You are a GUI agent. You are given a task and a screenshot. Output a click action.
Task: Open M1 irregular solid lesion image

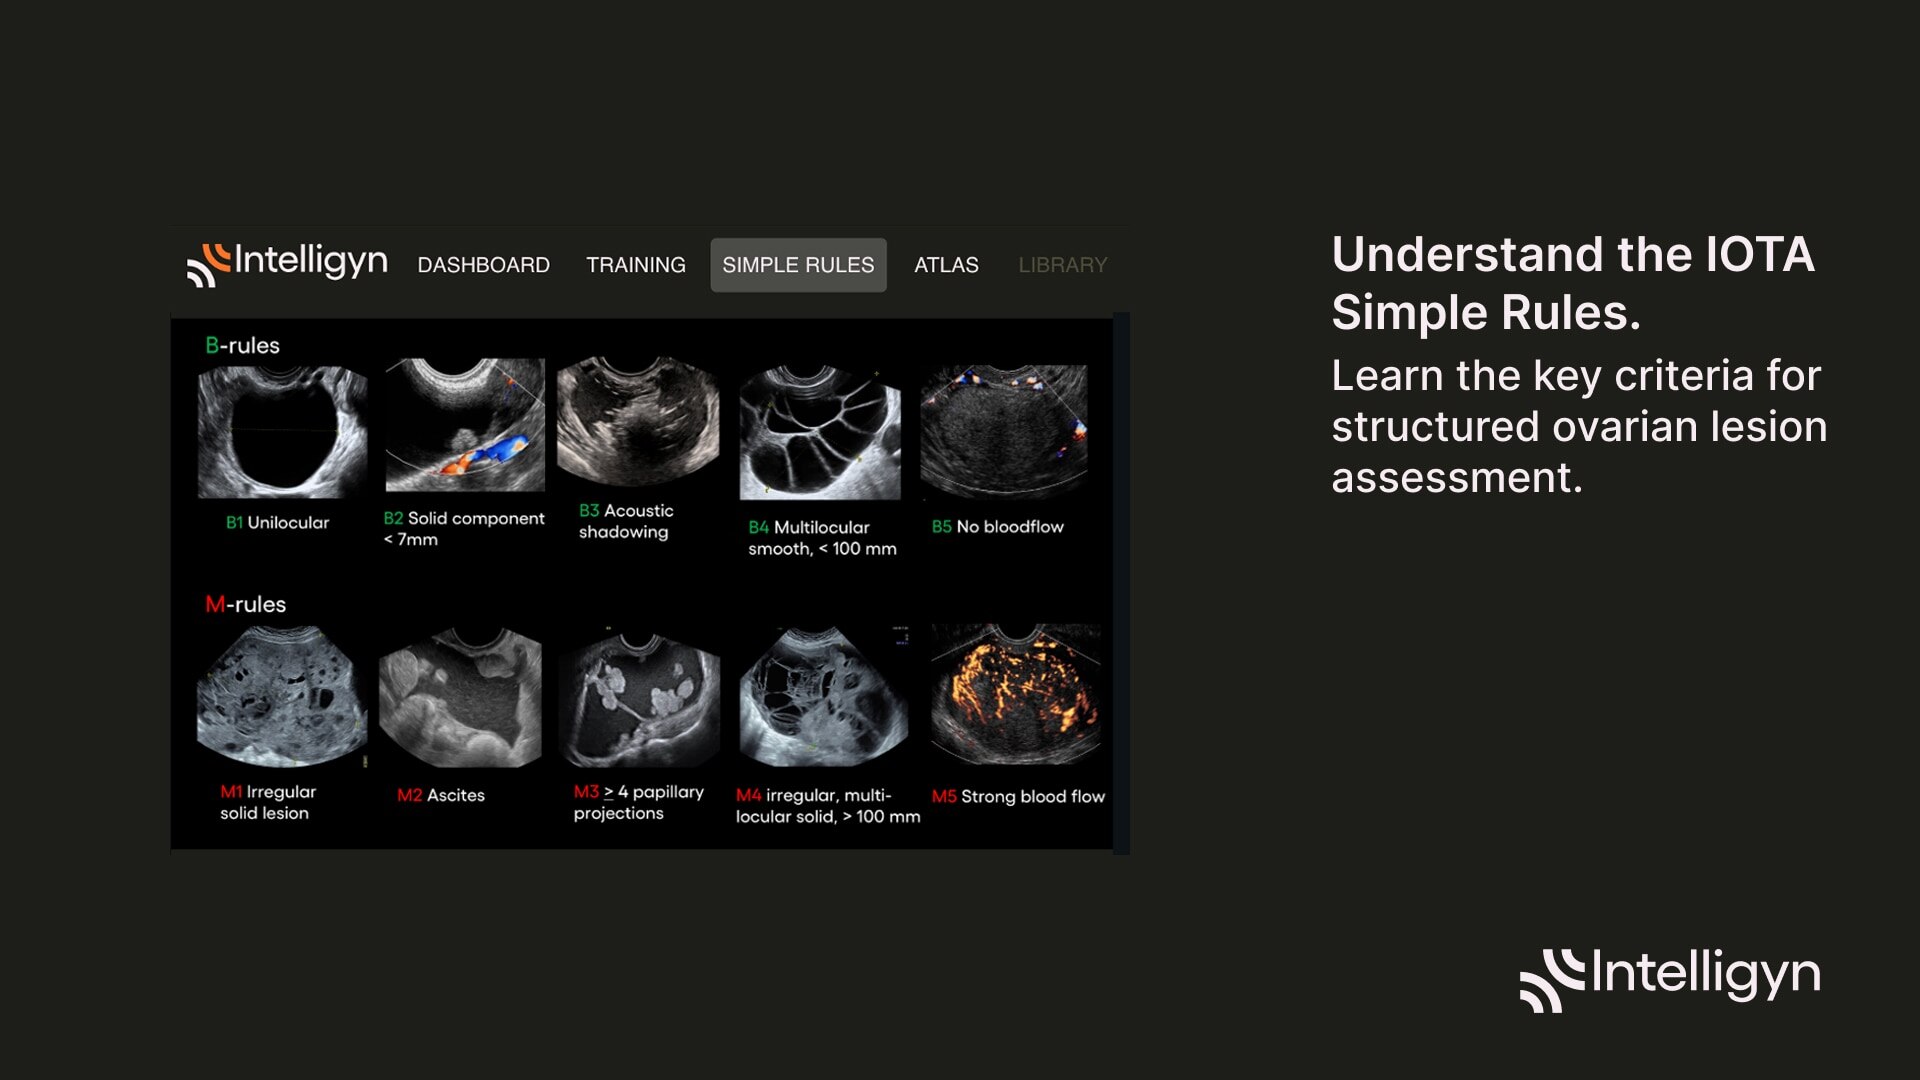click(x=282, y=696)
